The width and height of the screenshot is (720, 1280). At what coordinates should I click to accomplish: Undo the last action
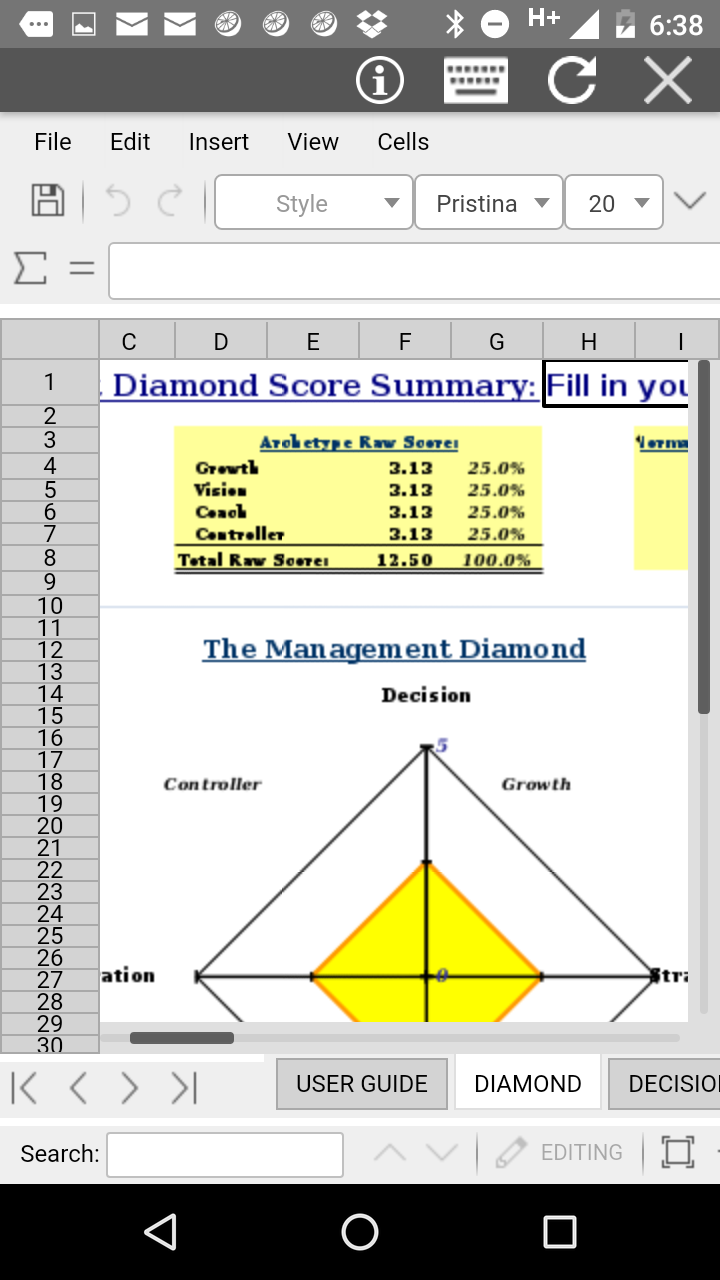coord(118,200)
